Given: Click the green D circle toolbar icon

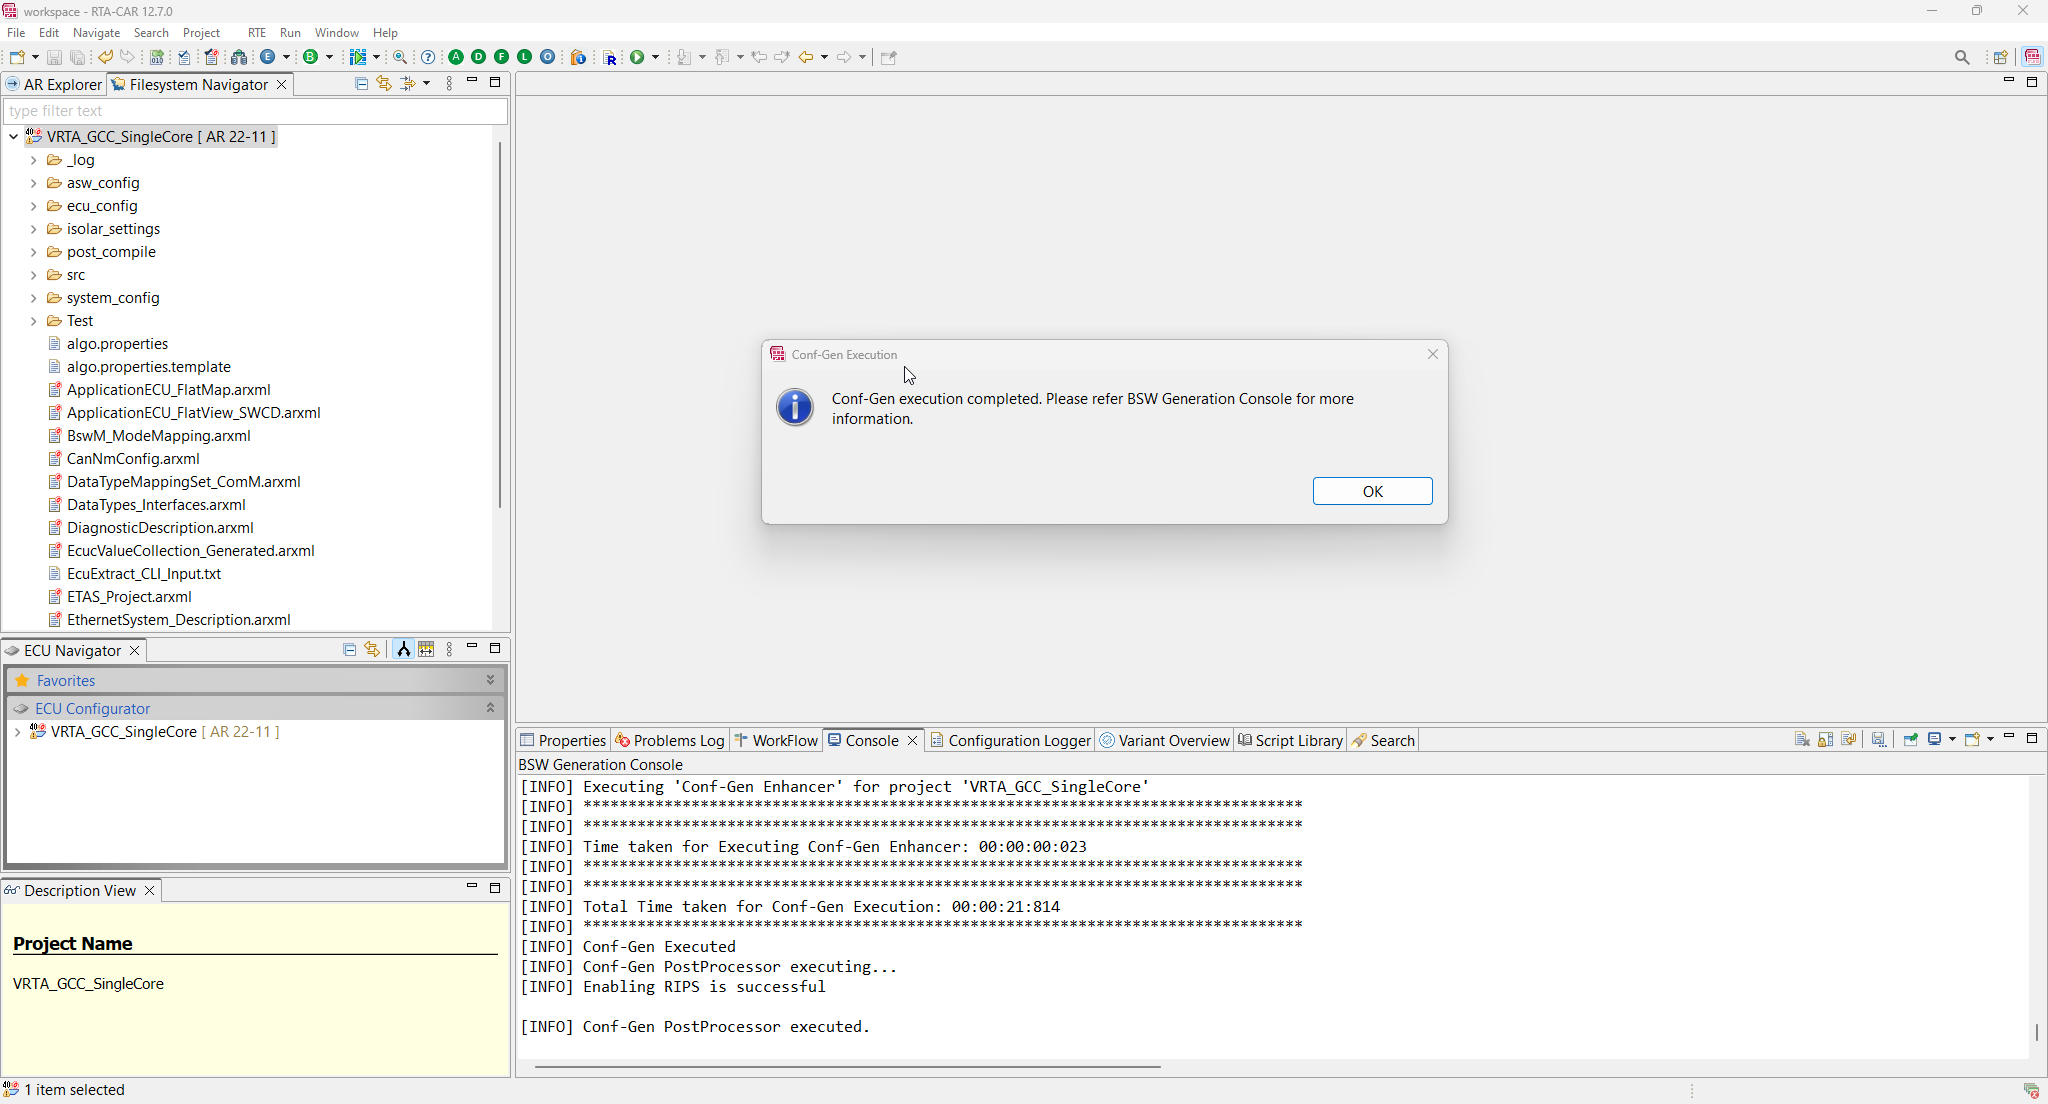Looking at the screenshot, I should (479, 57).
